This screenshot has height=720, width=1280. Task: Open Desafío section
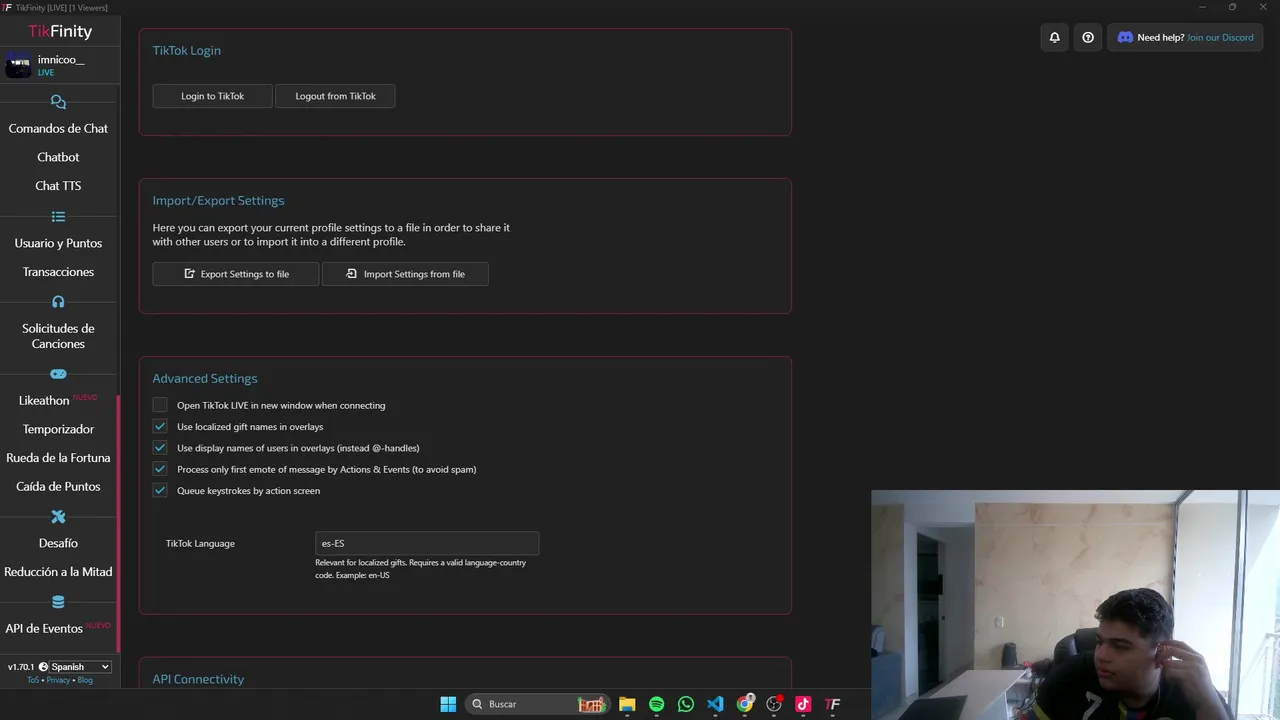pos(58,543)
